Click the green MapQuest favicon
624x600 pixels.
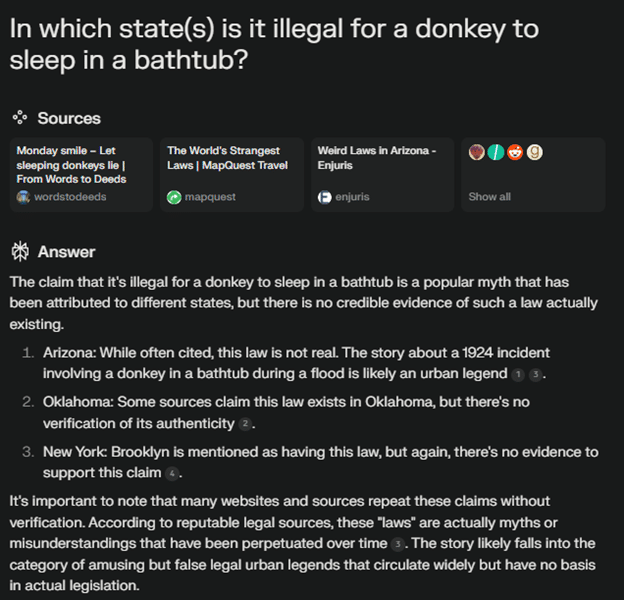point(174,197)
